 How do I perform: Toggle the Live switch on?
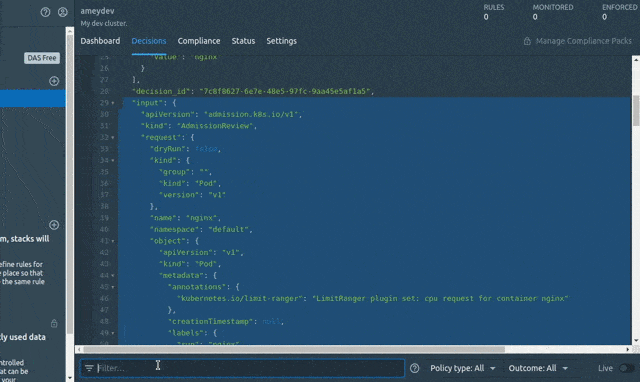pyautogui.click(x=627, y=368)
